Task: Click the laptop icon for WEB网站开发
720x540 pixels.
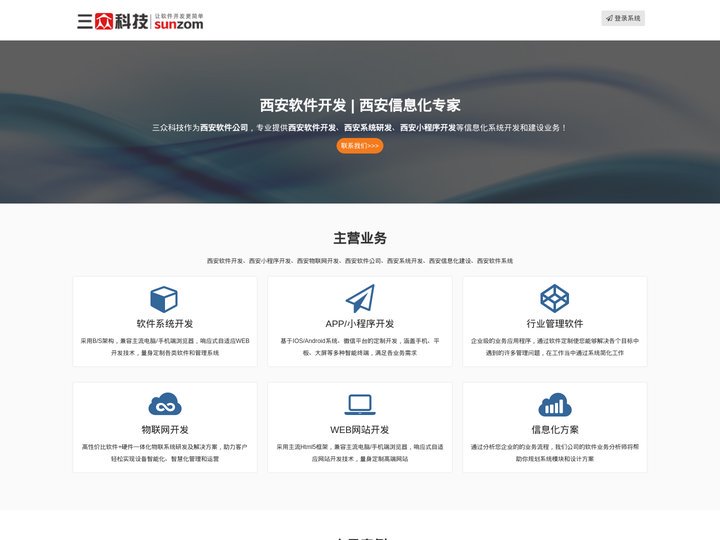Action: pos(360,405)
